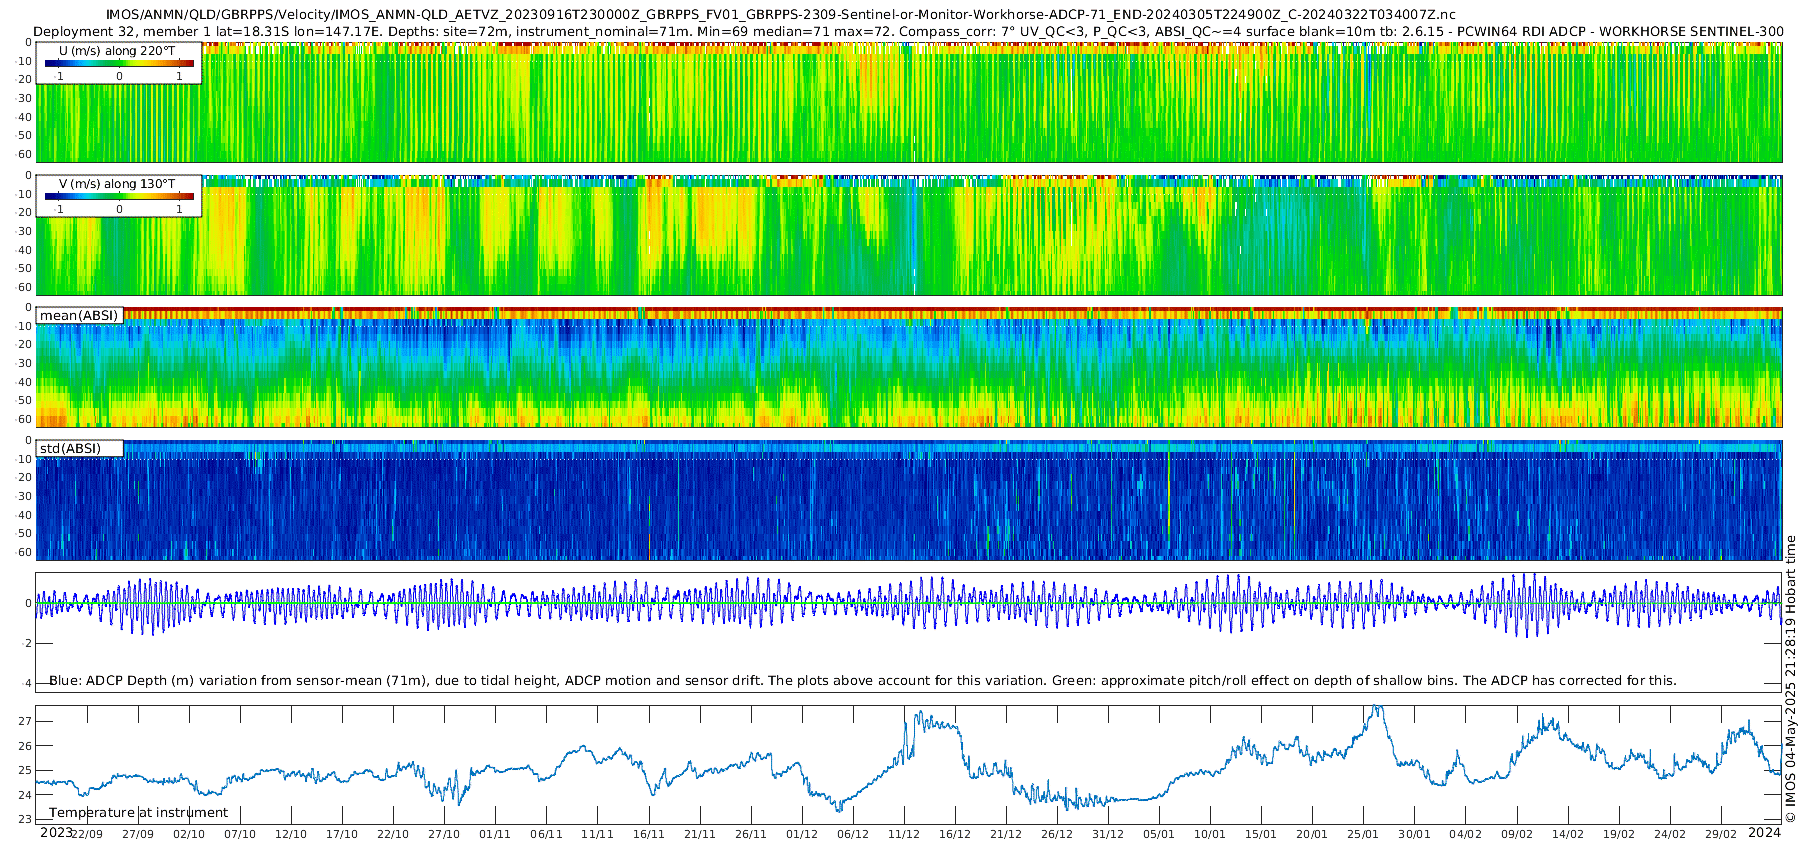Click the 05/01 date tick on time axis
Image resolution: width=1800 pixels, height=850 pixels.
point(1159,834)
